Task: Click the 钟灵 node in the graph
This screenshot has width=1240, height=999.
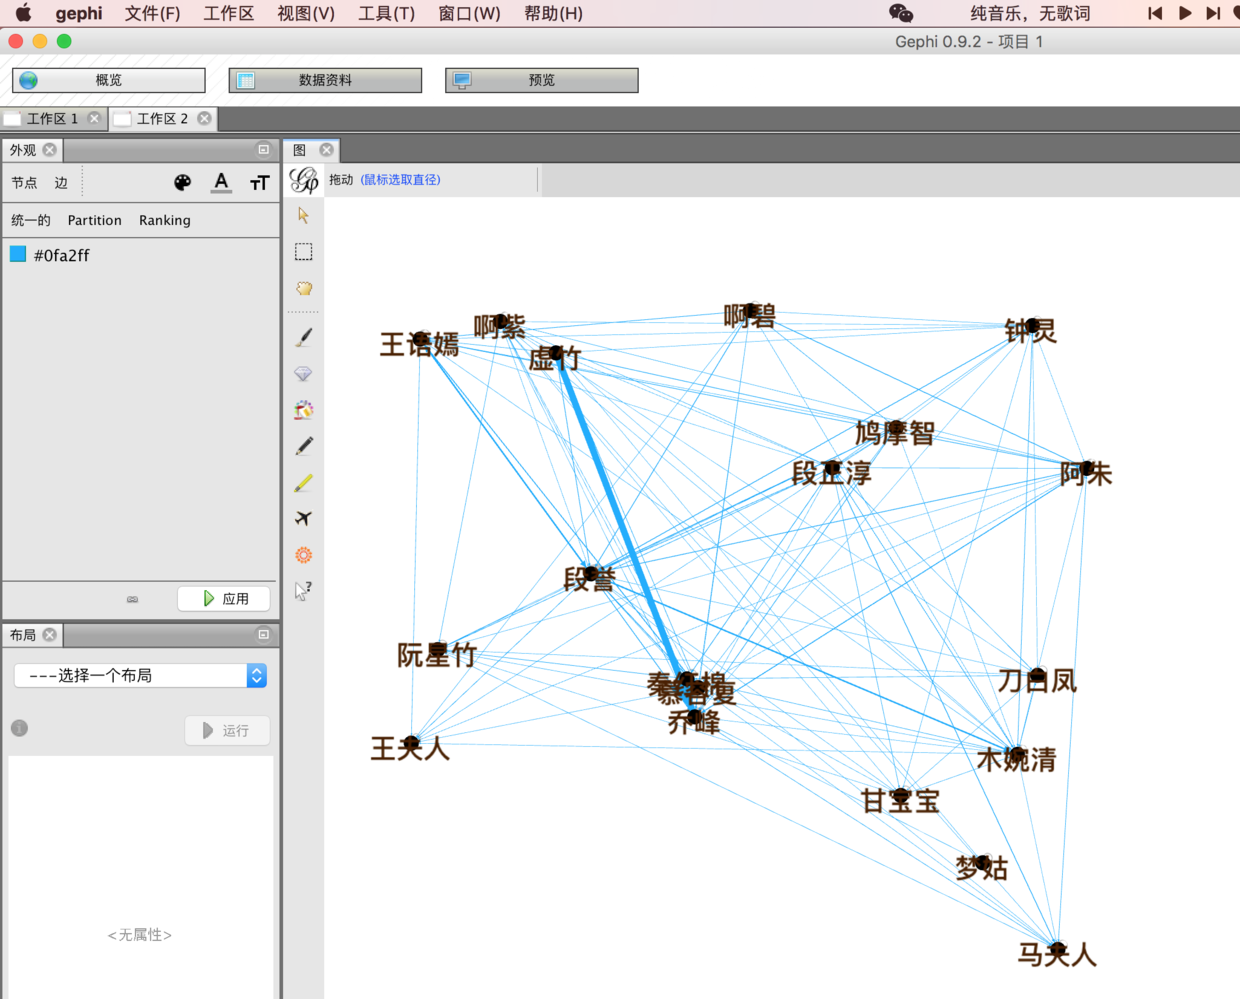Action: pyautogui.click(x=1032, y=325)
